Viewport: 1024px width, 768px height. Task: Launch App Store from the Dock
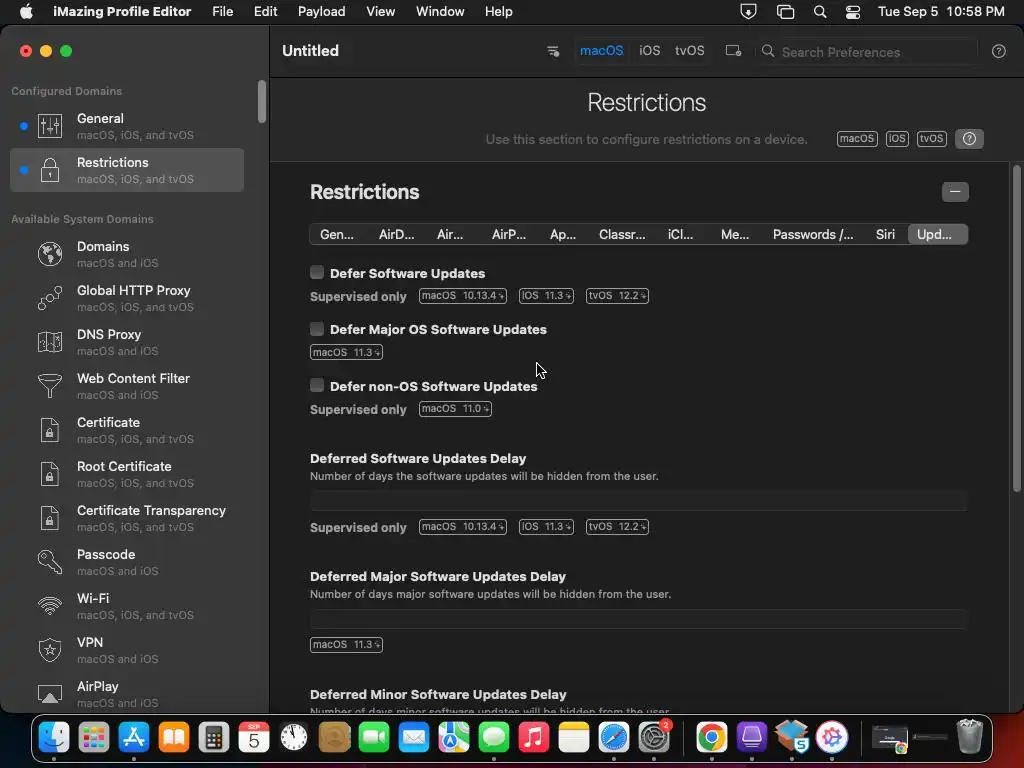(134, 738)
